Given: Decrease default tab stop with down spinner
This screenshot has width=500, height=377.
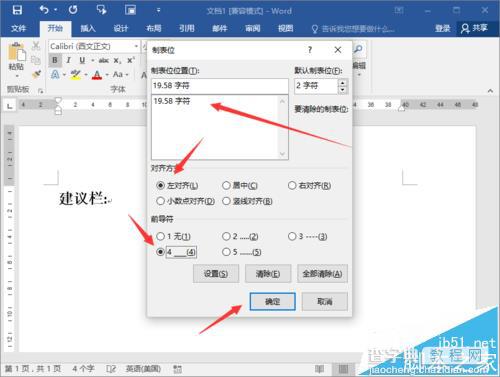Looking at the screenshot, I should point(343,90).
